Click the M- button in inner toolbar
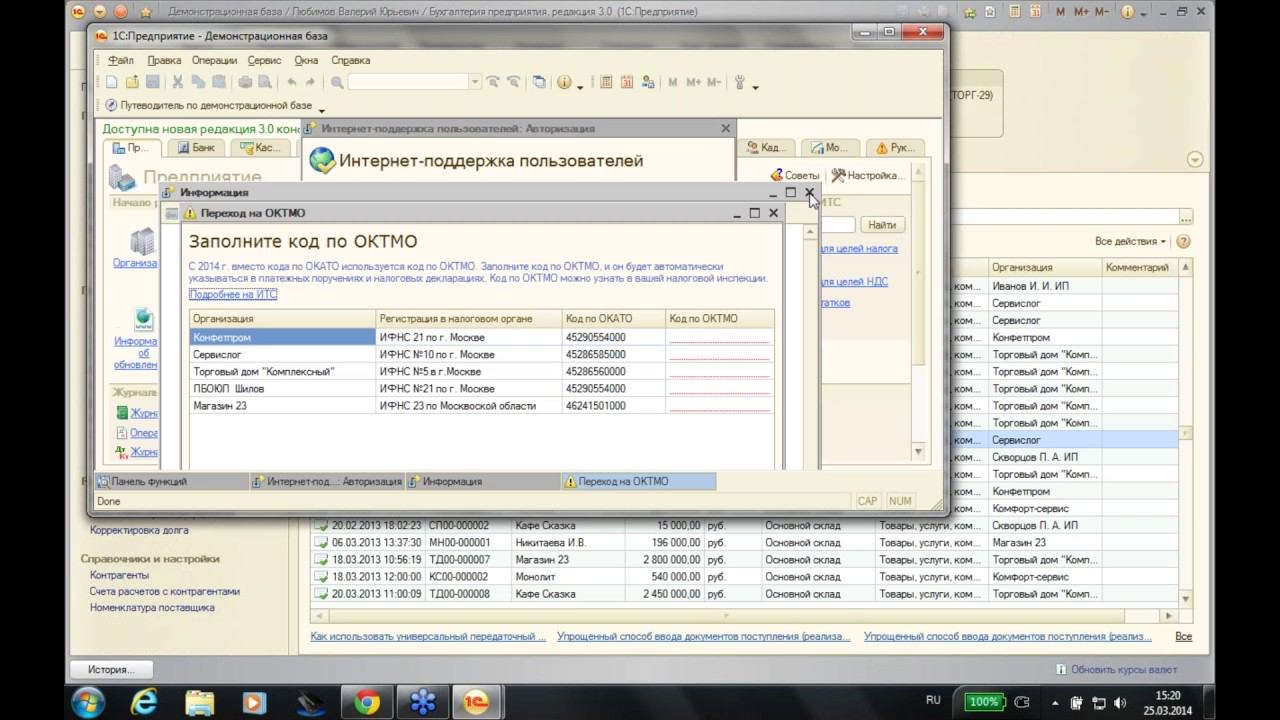The width and height of the screenshot is (1280, 720). point(714,82)
